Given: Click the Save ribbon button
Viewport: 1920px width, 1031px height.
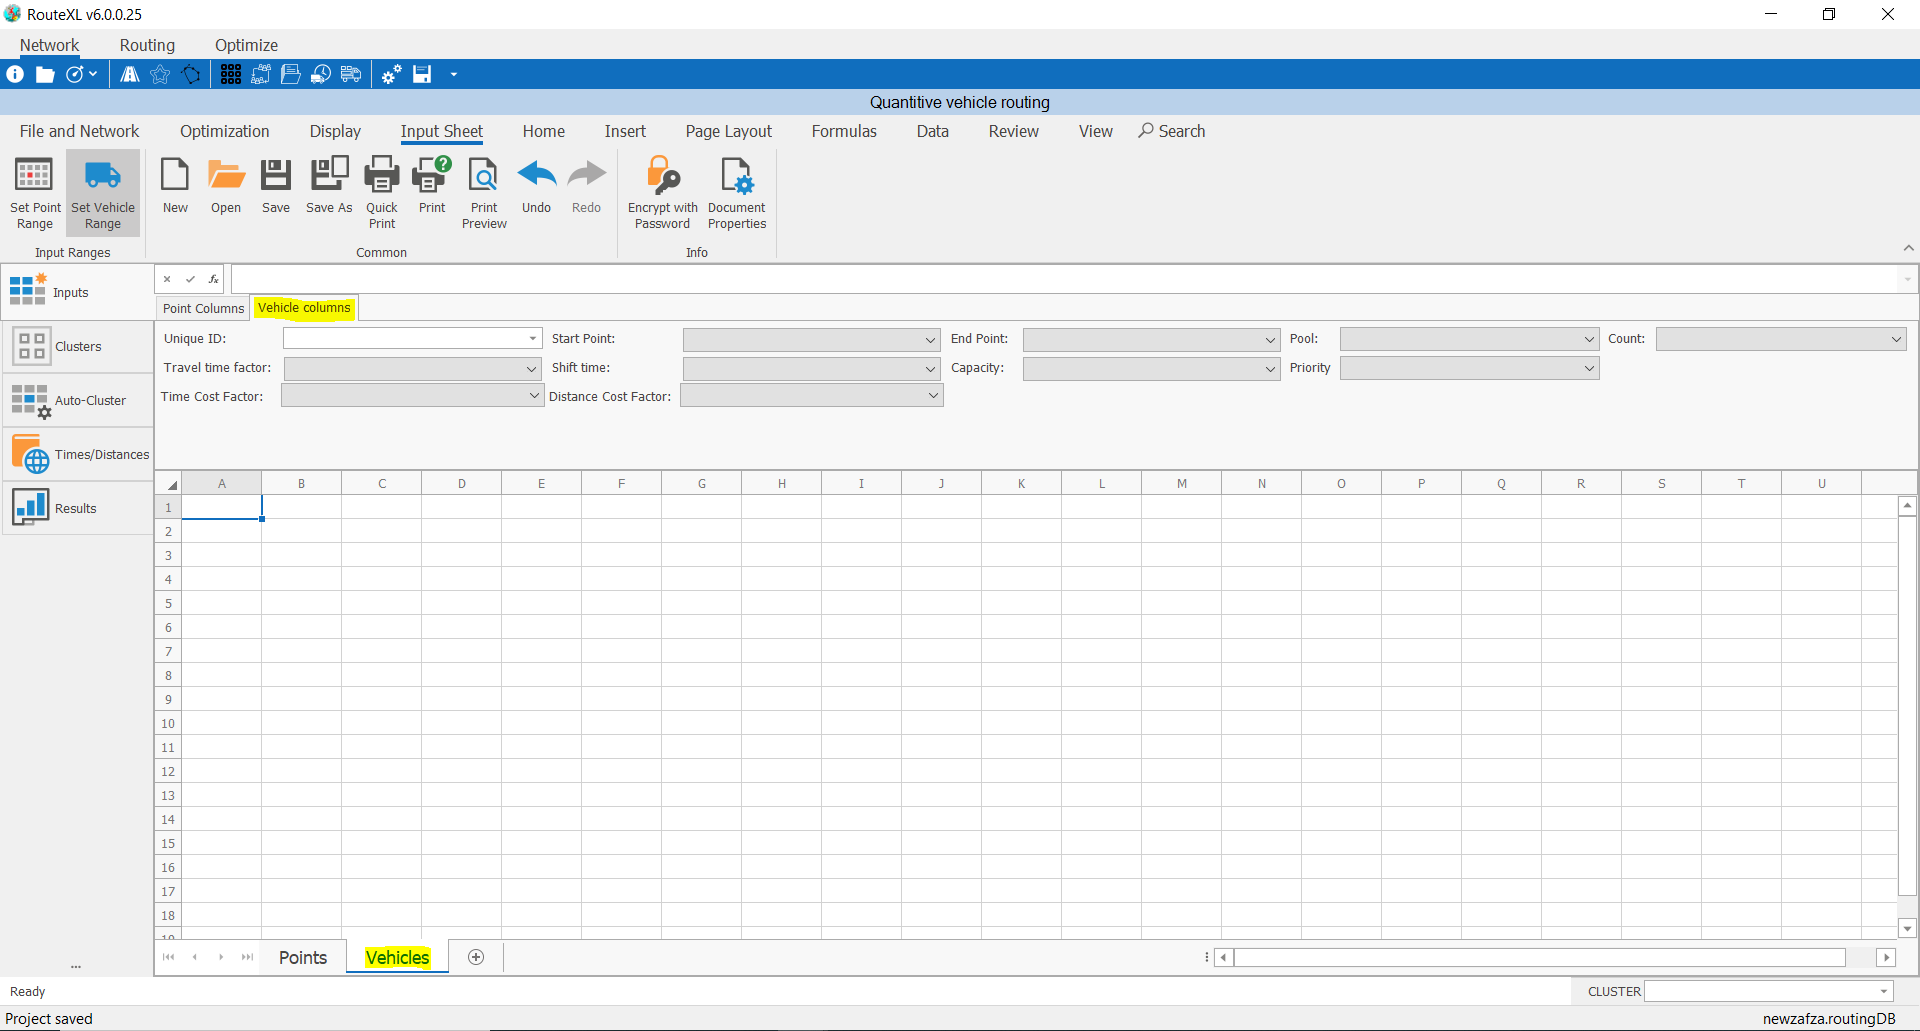Looking at the screenshot, I should pyautogui.click(x=276, y=186).
